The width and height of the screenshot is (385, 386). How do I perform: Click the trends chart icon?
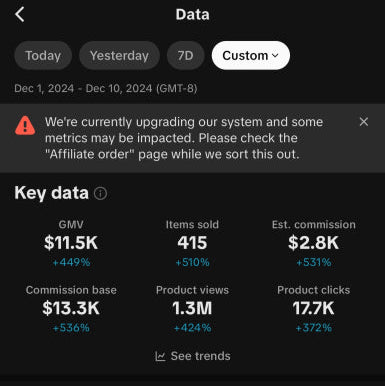coord(160,356)
